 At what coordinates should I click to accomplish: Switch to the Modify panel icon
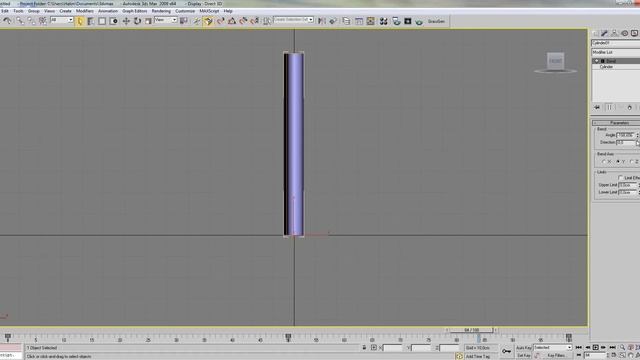tap(605, 33)
